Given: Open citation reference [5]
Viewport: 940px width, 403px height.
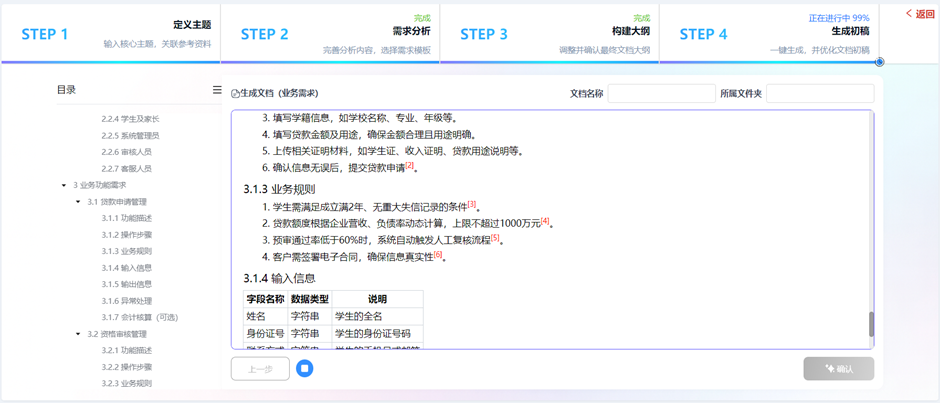Looking at the screenshot, I should pos(495,238).
